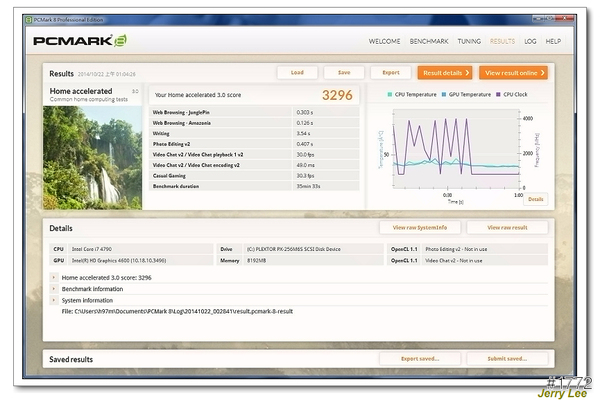Click View raw result button

click(508, 228)
